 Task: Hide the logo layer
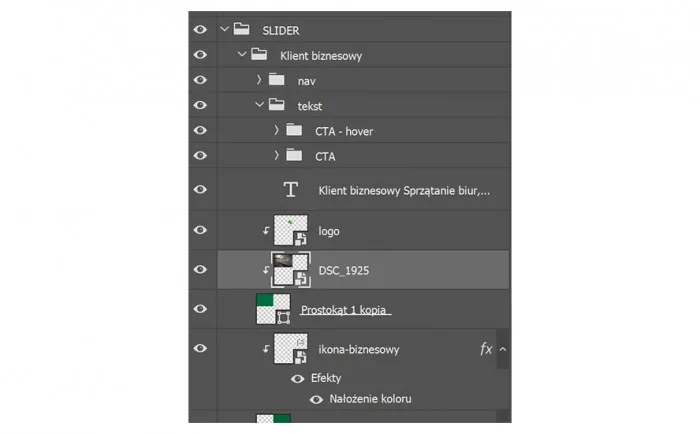click(x=200, y=230)
